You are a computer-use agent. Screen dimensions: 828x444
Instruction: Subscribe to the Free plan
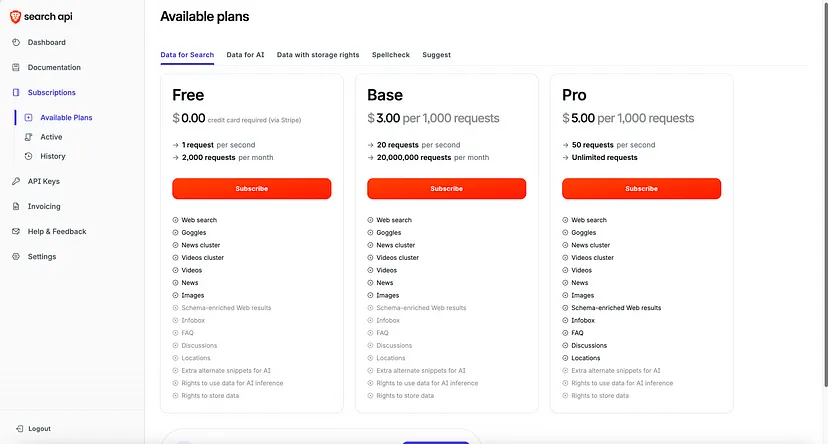coord(251,188)
